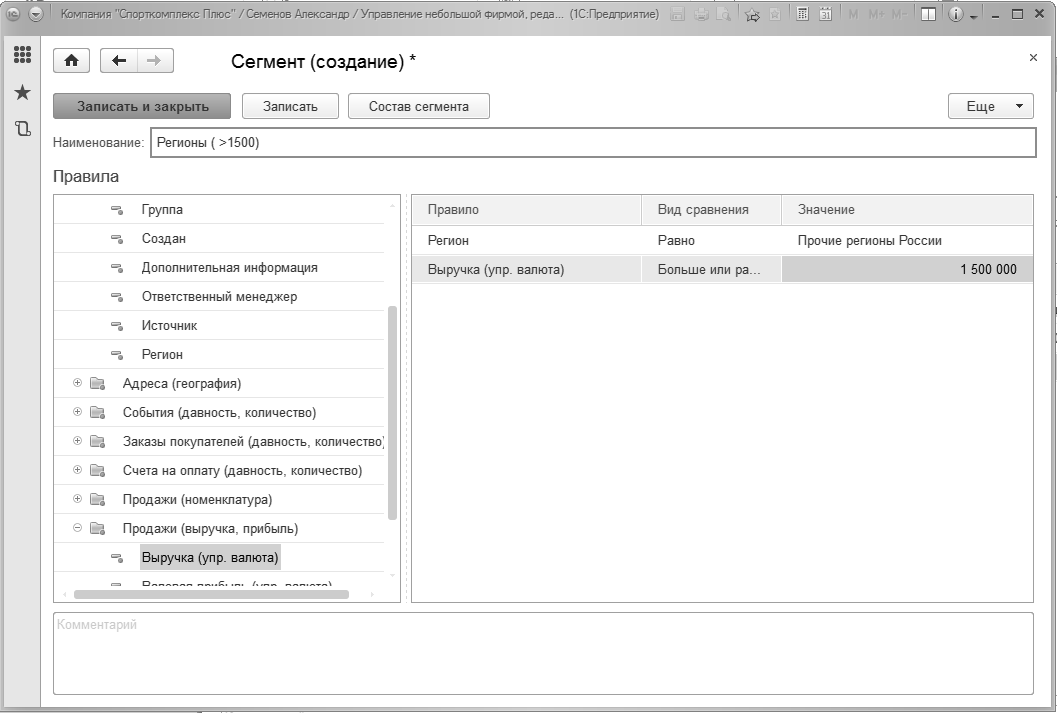The width and height of the screenshot is (1057, 713).
Task: Click the M- memory subtract button
Action: click(x=898, y=14)
